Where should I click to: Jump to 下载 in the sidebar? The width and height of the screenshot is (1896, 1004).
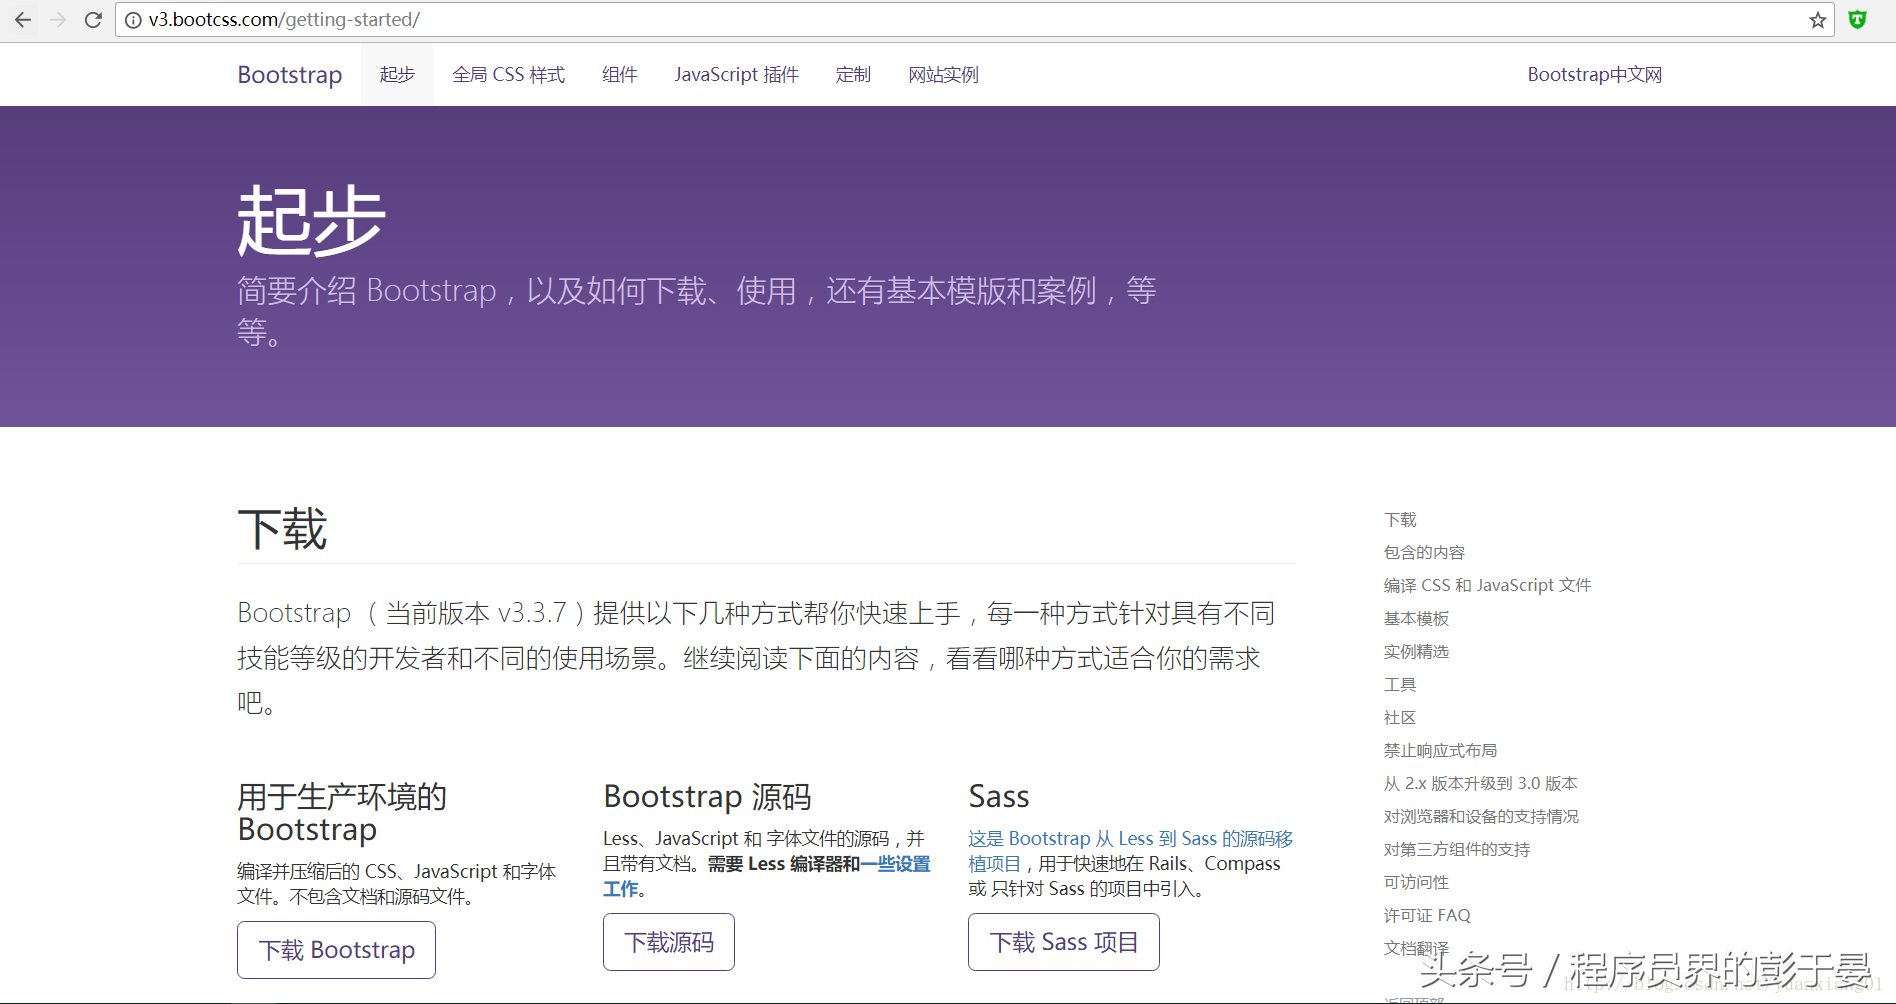click(1400, 520)
